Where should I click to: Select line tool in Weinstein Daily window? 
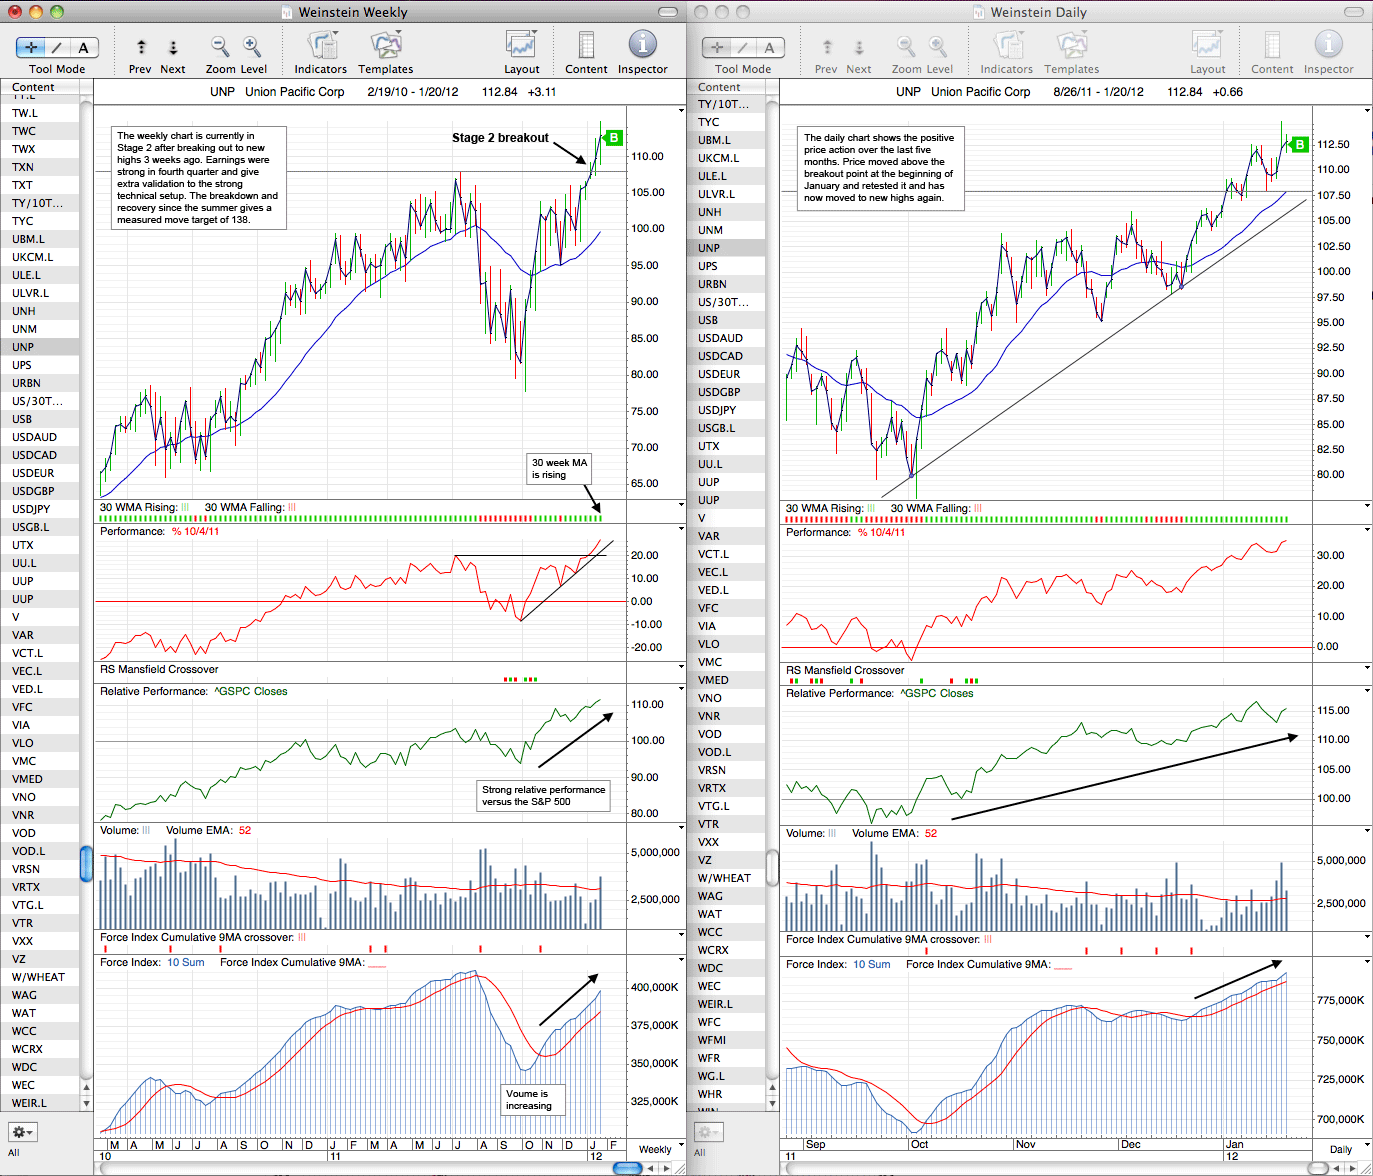744,47
